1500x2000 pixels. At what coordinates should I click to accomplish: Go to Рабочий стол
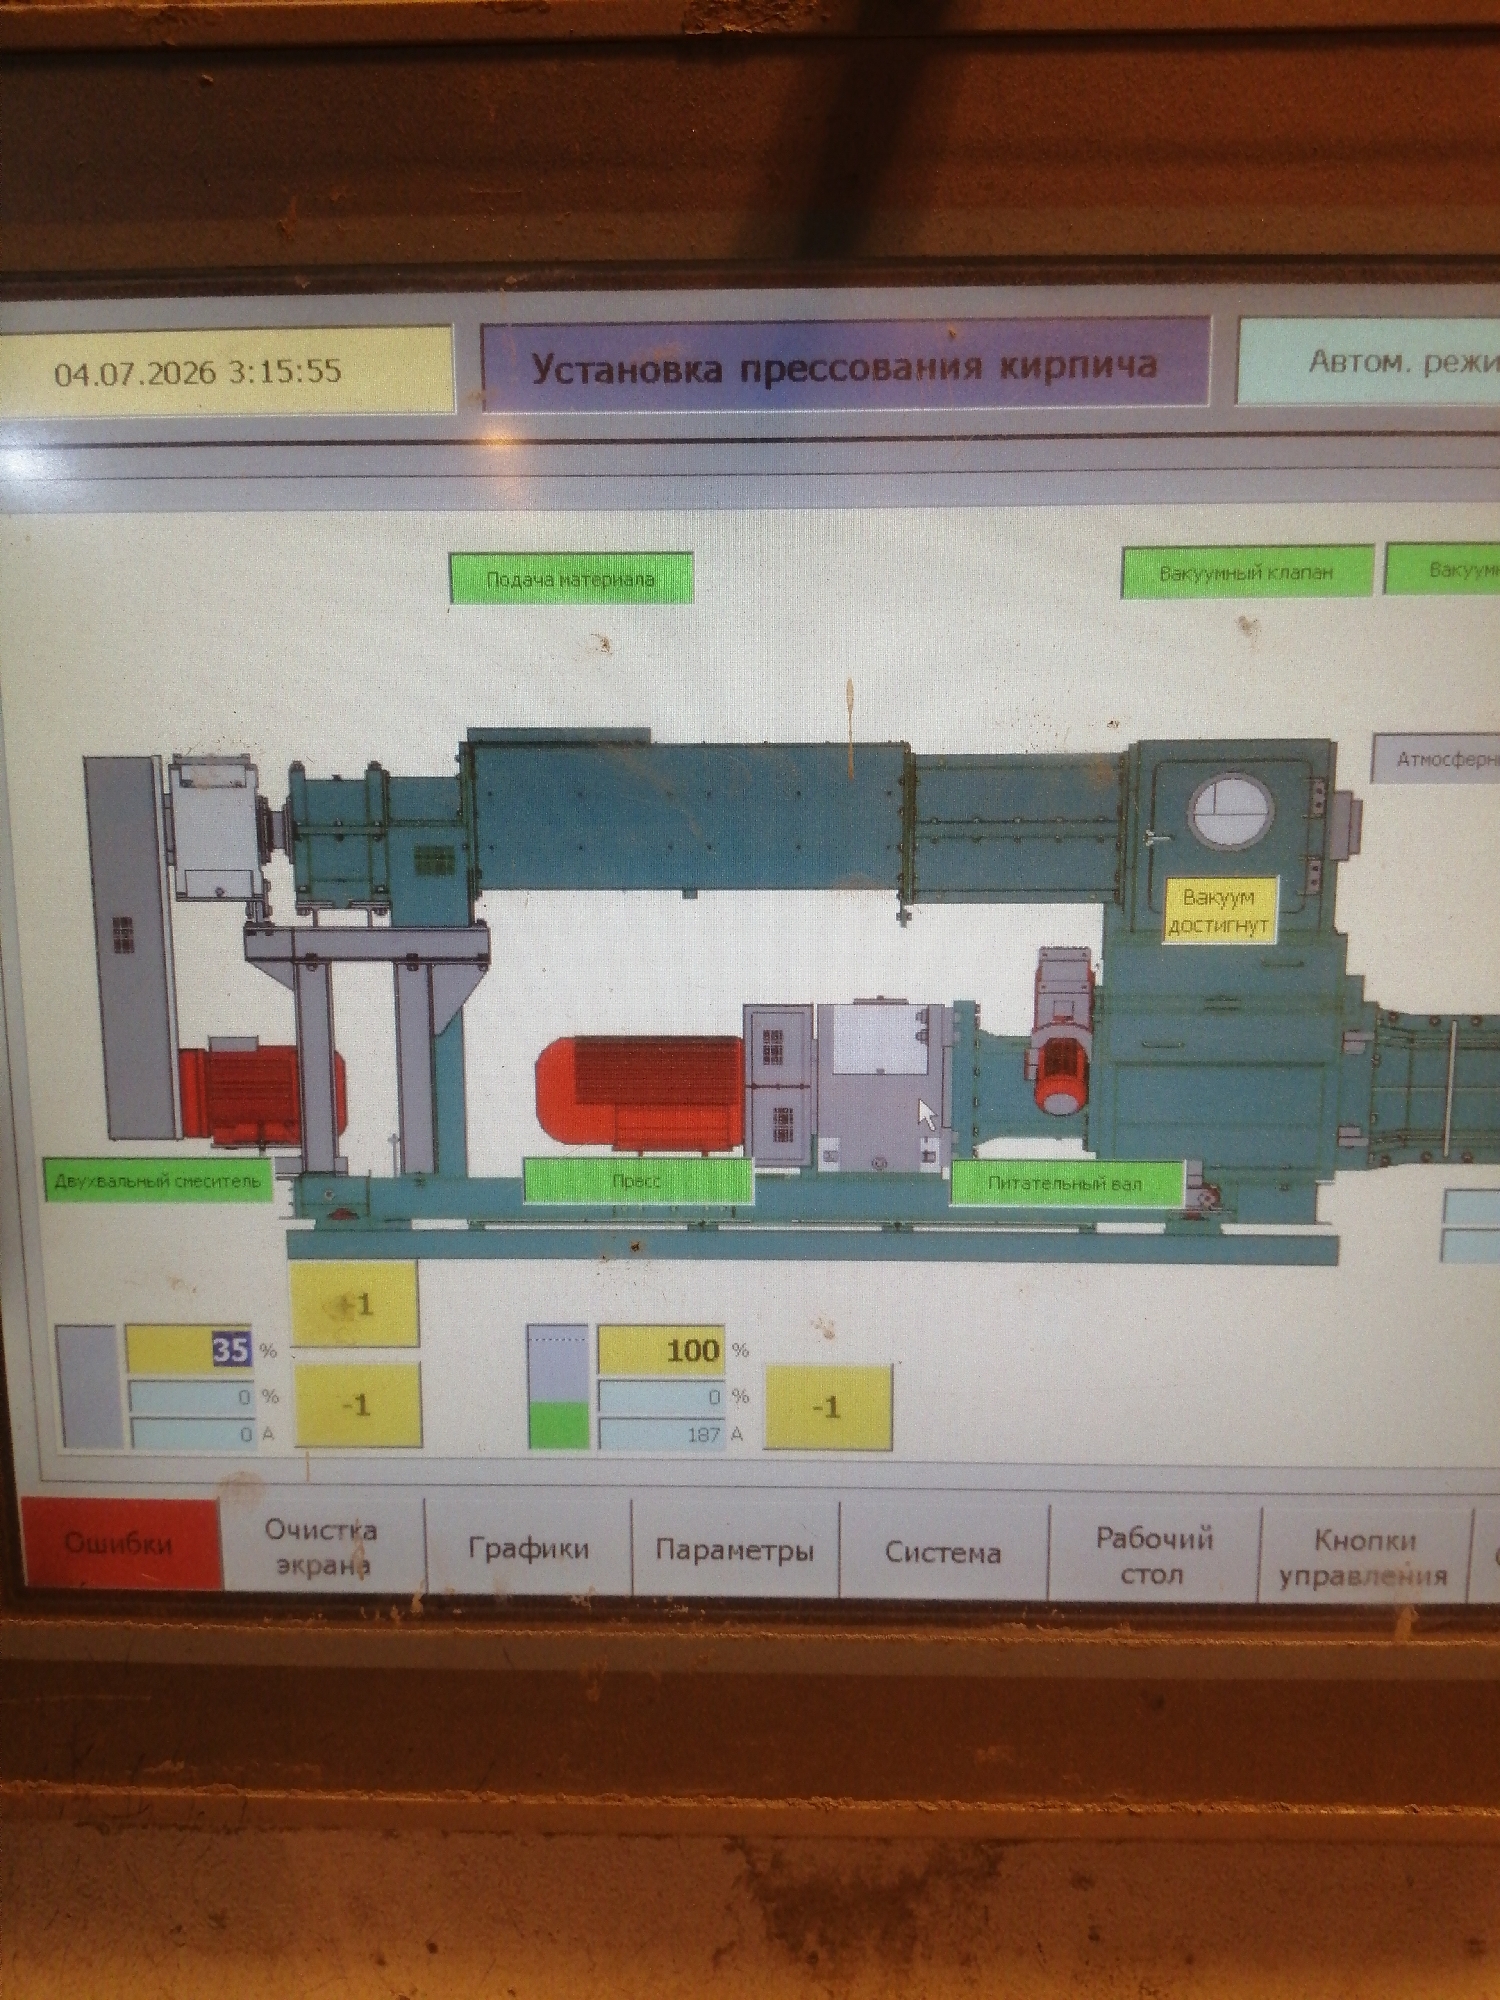(x=1153, y=1554)
